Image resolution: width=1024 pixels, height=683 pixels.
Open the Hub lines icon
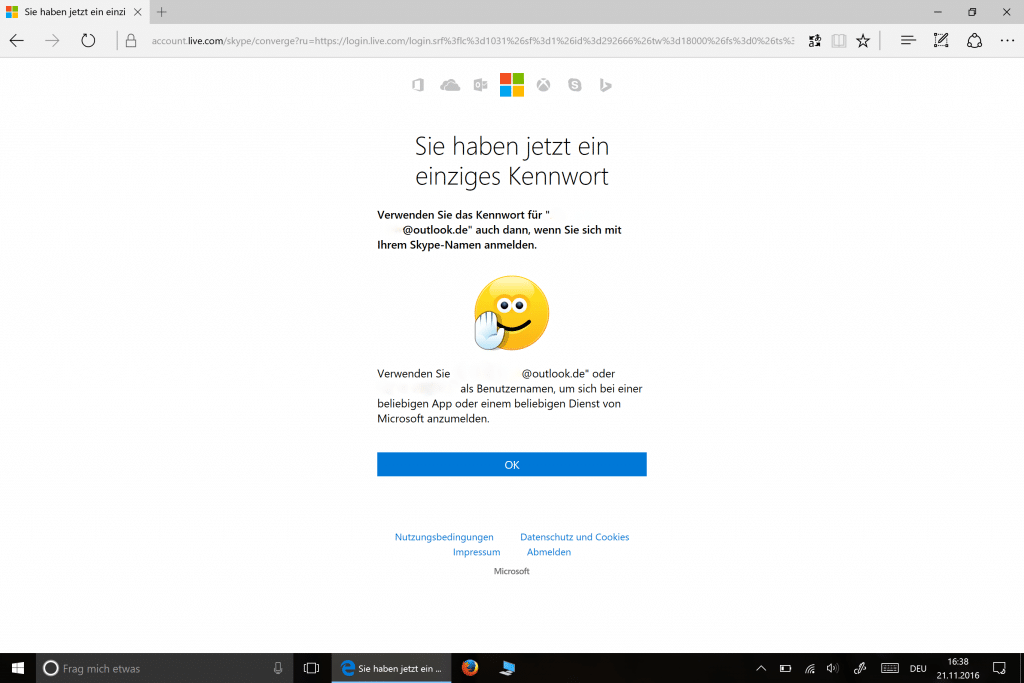908,40
